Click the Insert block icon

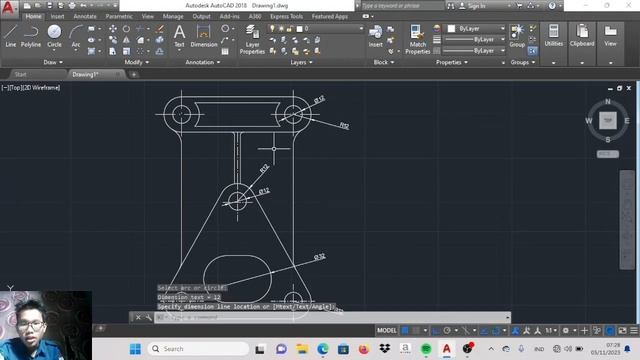pyautogui.click(x=376, y=36)
